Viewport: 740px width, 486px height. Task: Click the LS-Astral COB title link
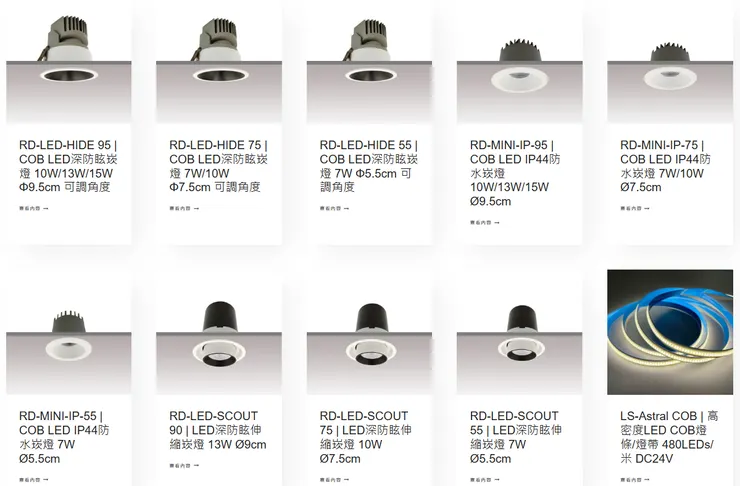click(x=669, y=437)
